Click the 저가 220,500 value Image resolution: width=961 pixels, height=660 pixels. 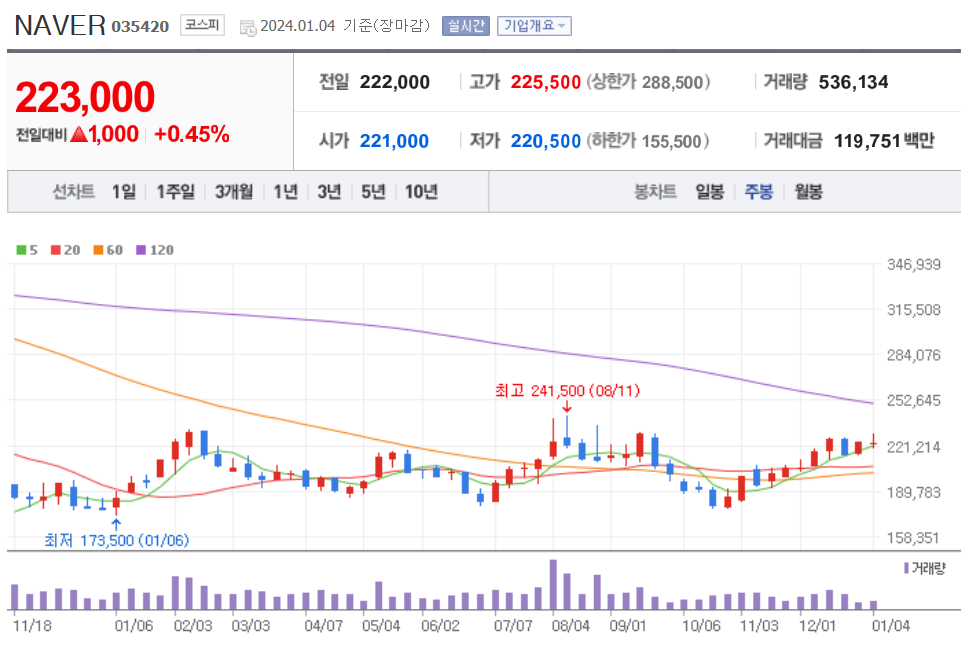545,141
